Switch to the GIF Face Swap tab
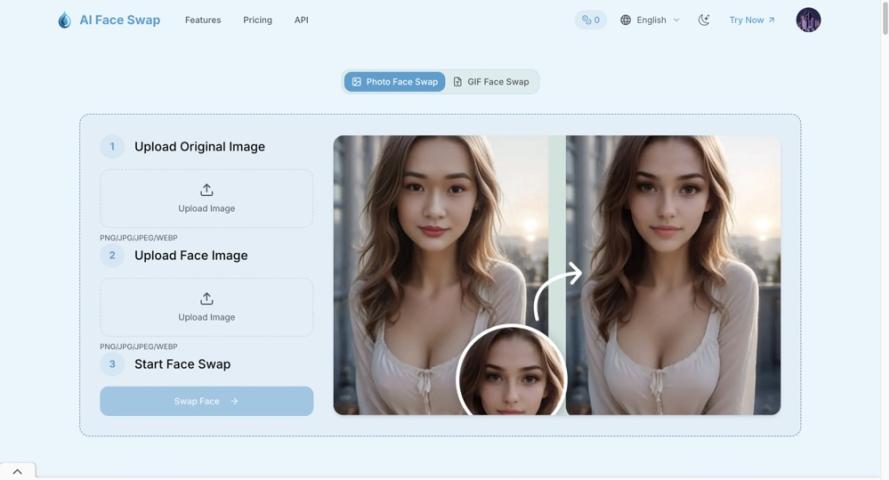 [491, 82]
